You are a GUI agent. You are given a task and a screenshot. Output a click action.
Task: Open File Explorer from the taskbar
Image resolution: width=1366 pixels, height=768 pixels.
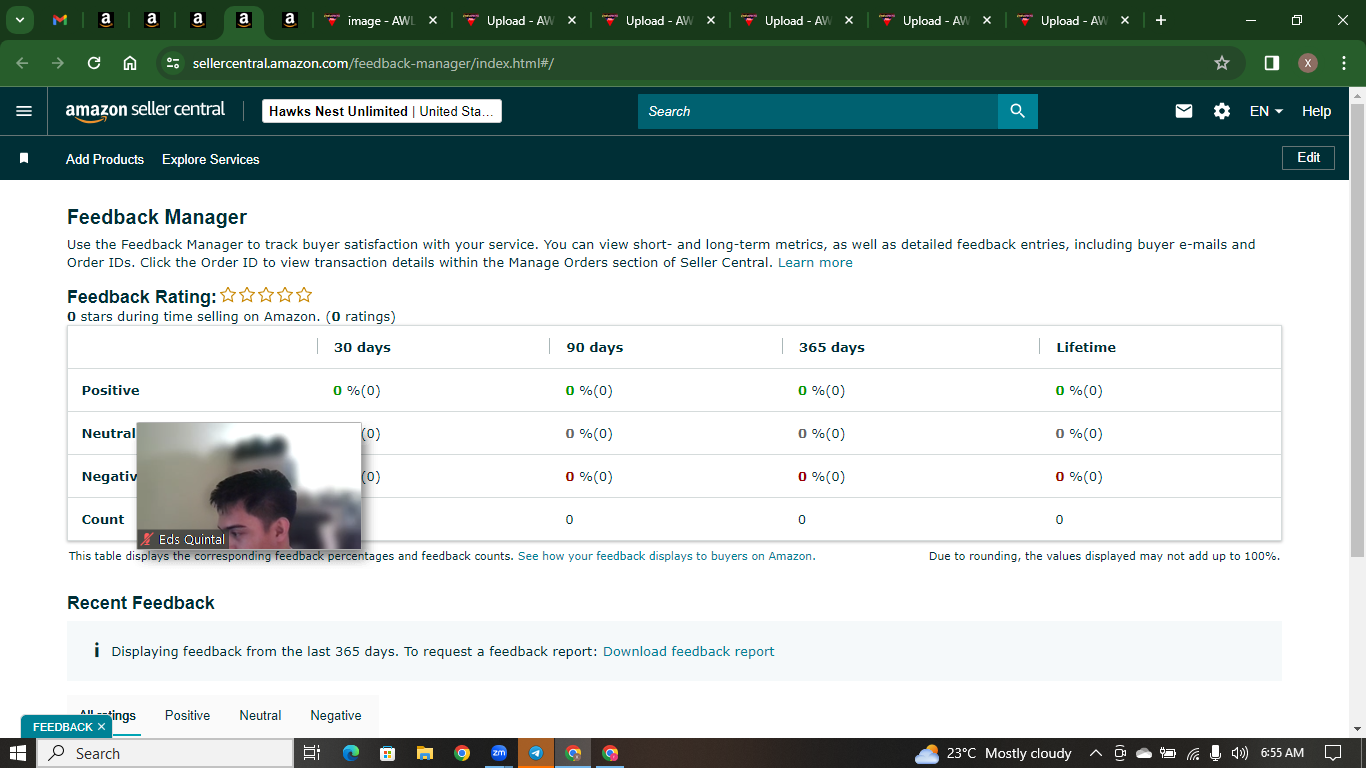[x=424, y=753]
